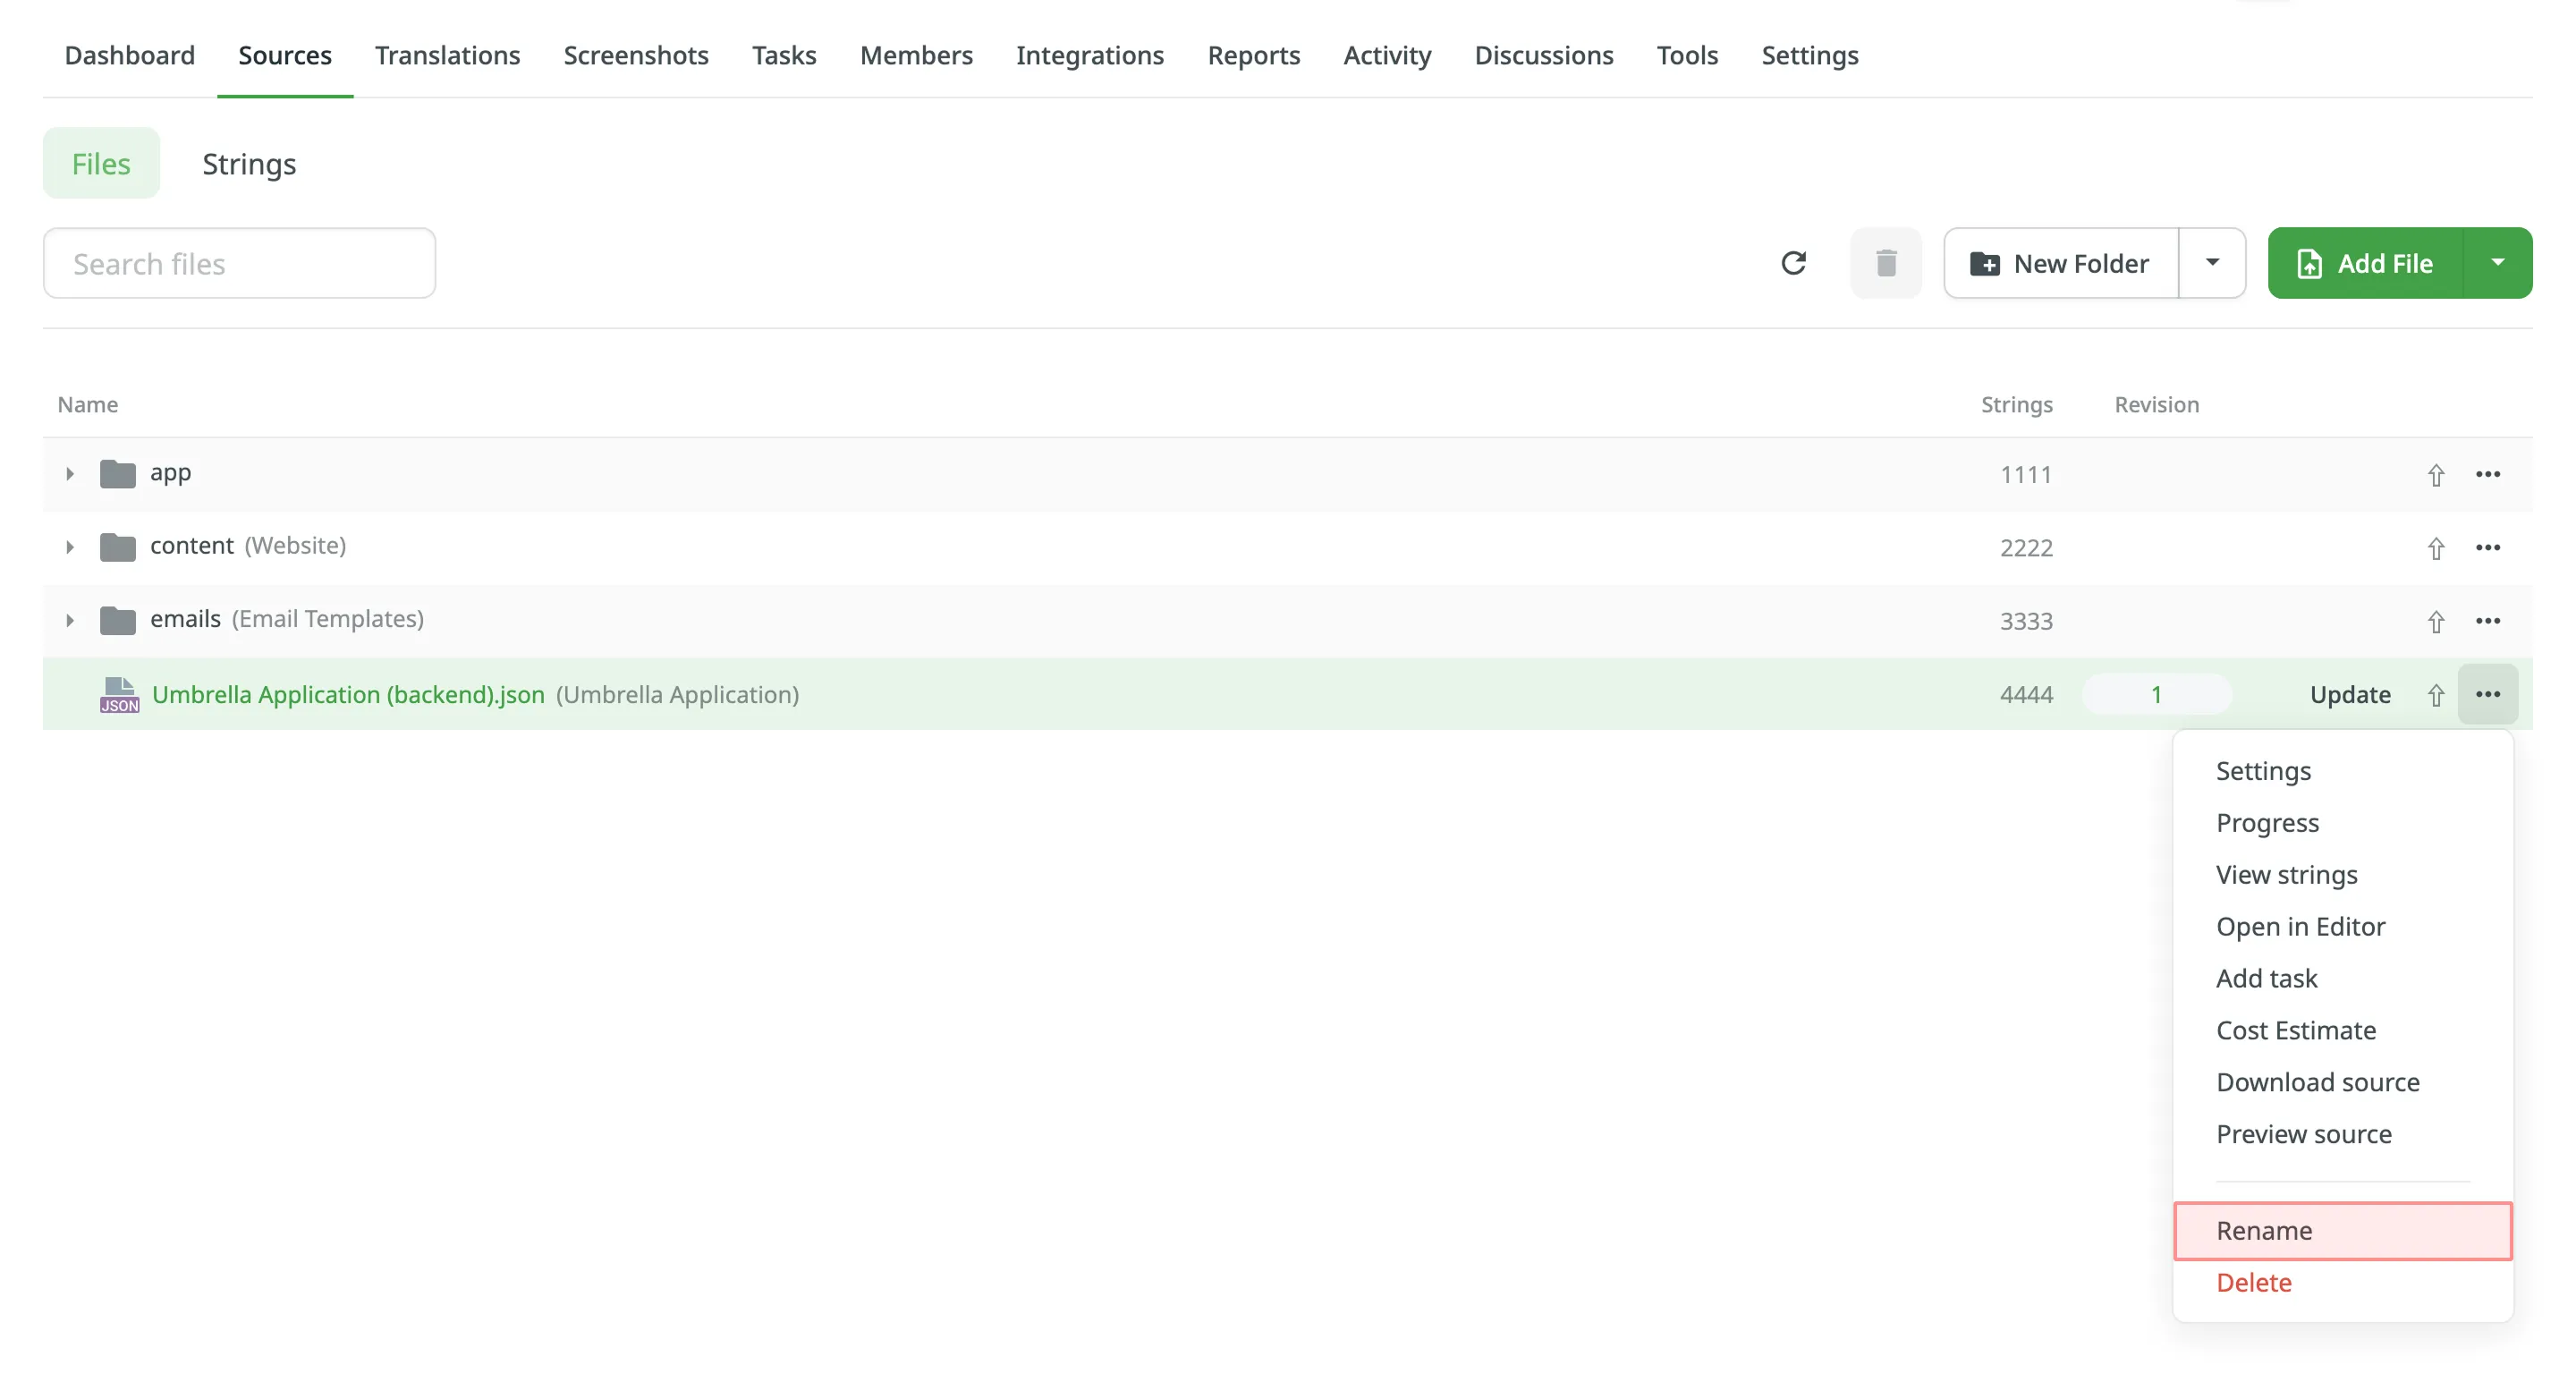Click the trash delete icon in toolbar
The width and height of the screenshot is (2576, 1382).
tap(1886, 263)
